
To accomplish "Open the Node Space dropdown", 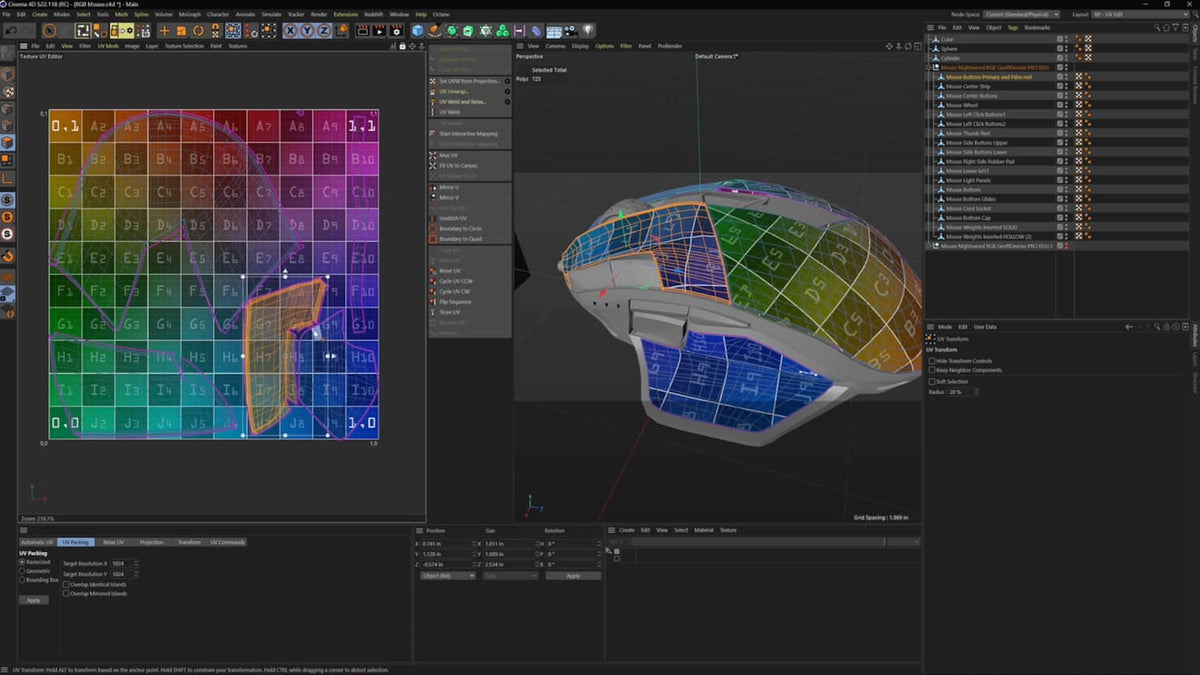I will pyautogui.click(x=1021, y=15).
